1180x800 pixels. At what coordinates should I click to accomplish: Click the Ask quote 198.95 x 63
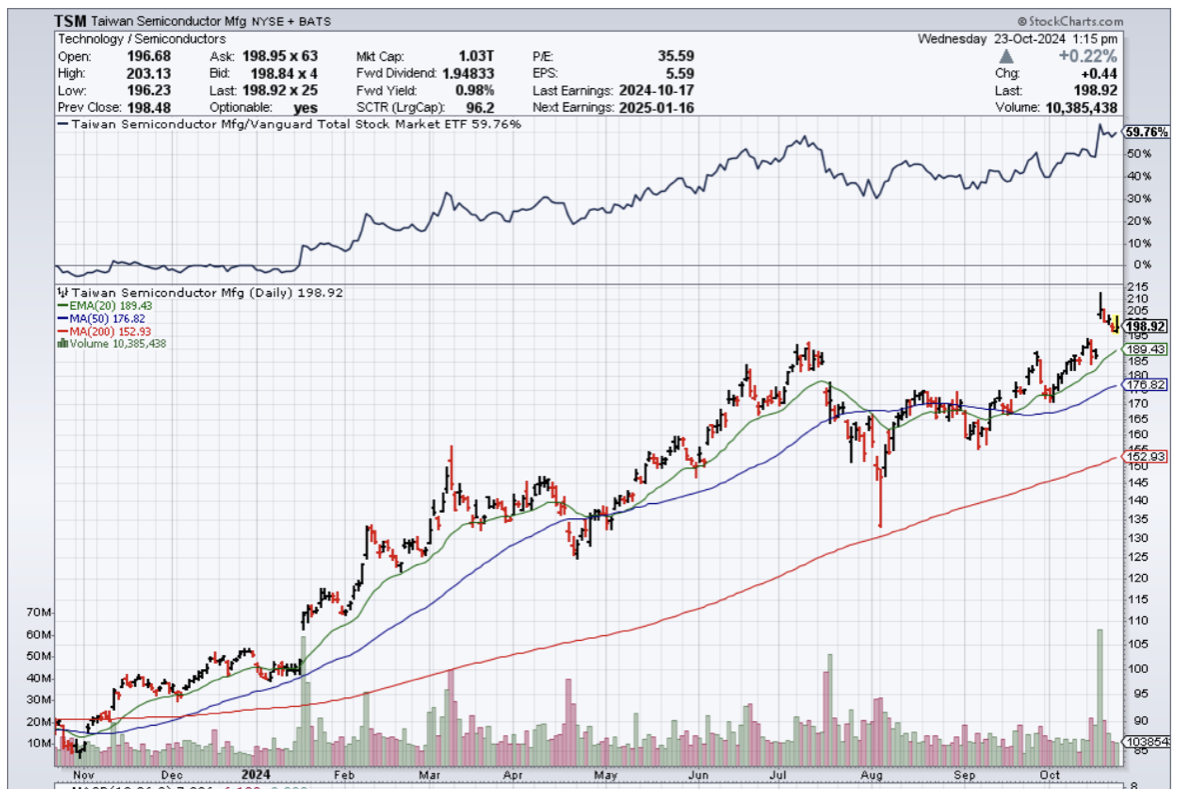point(280,56)
